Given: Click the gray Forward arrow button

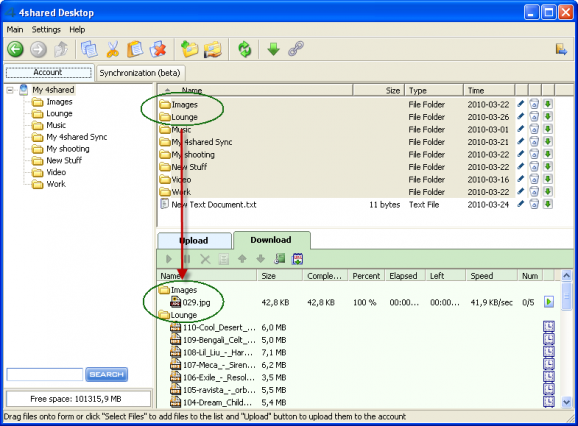Looking at the screenshot, I should coord(38,49).
